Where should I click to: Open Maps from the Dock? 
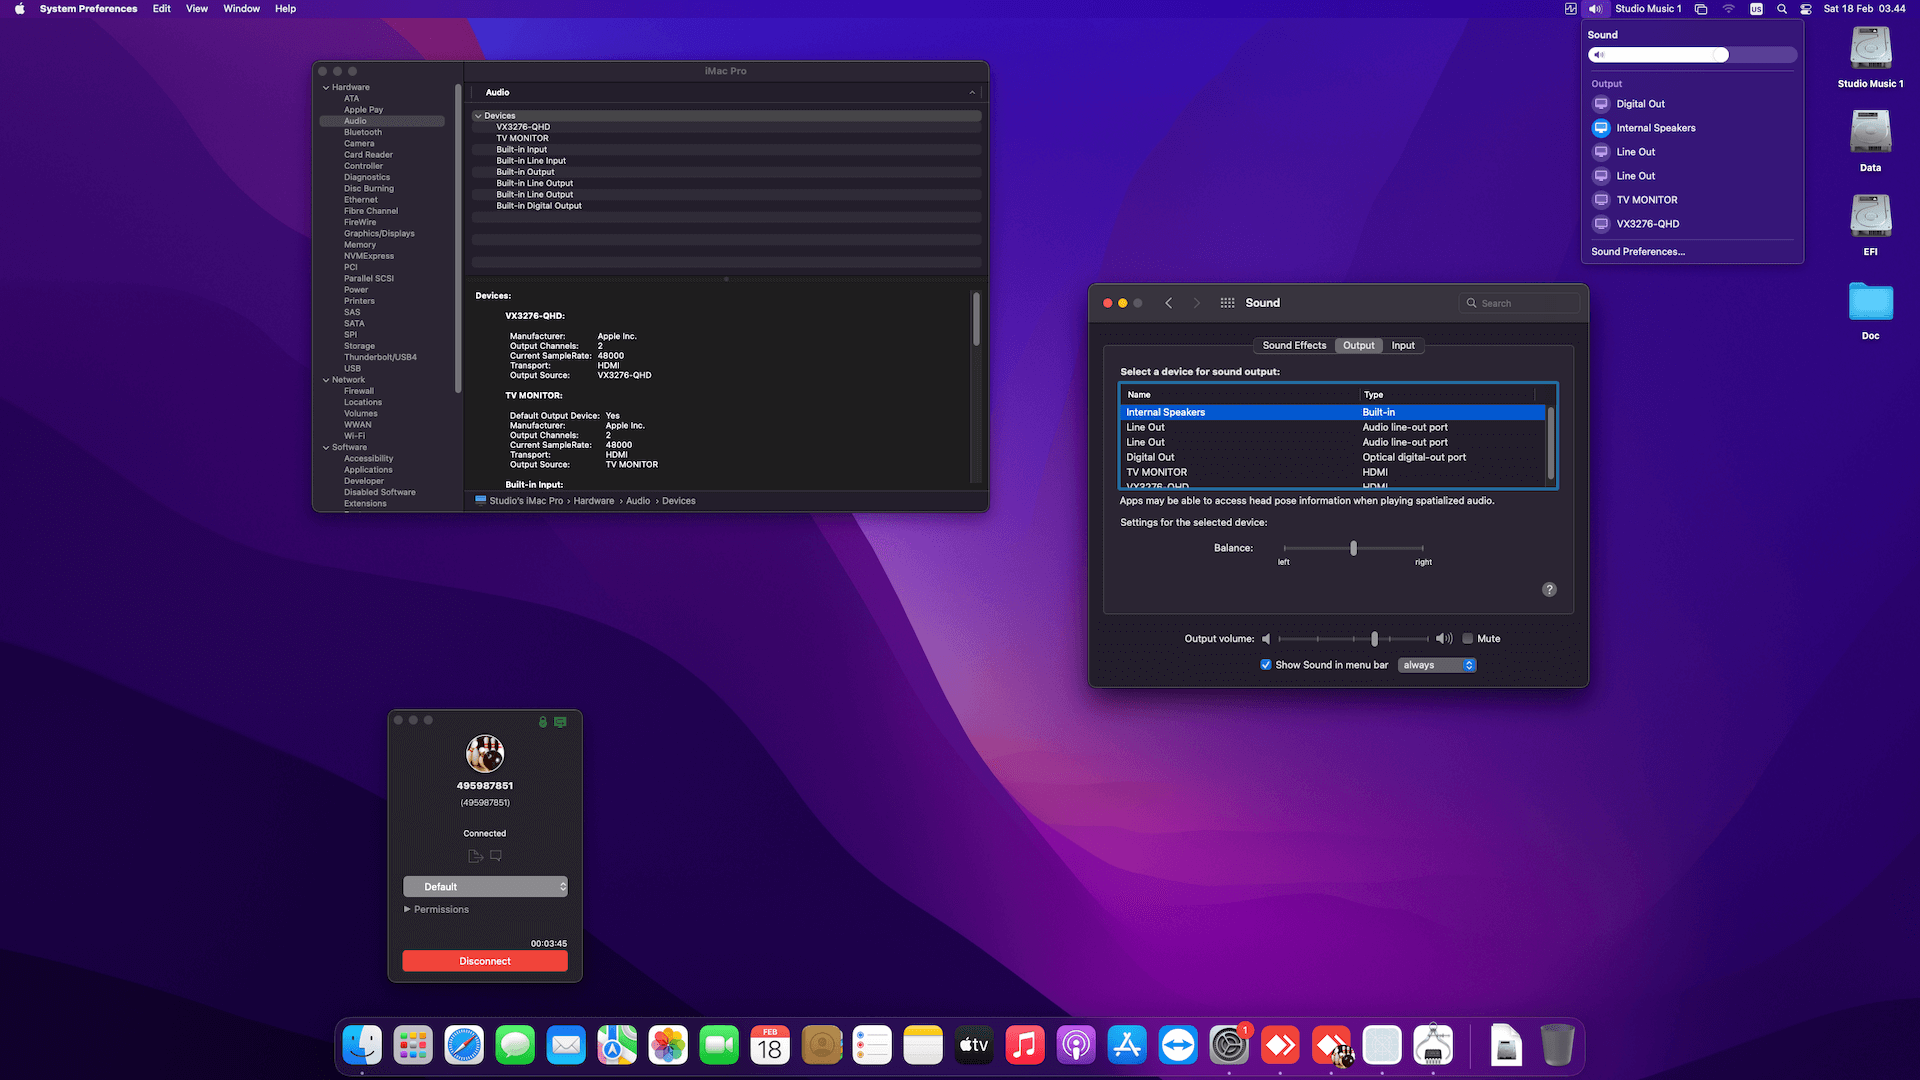[617, 1046]
